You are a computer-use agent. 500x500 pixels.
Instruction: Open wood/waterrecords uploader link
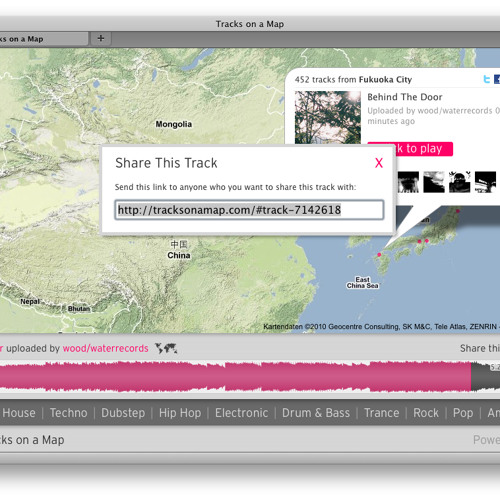click(x=105, y=348)
